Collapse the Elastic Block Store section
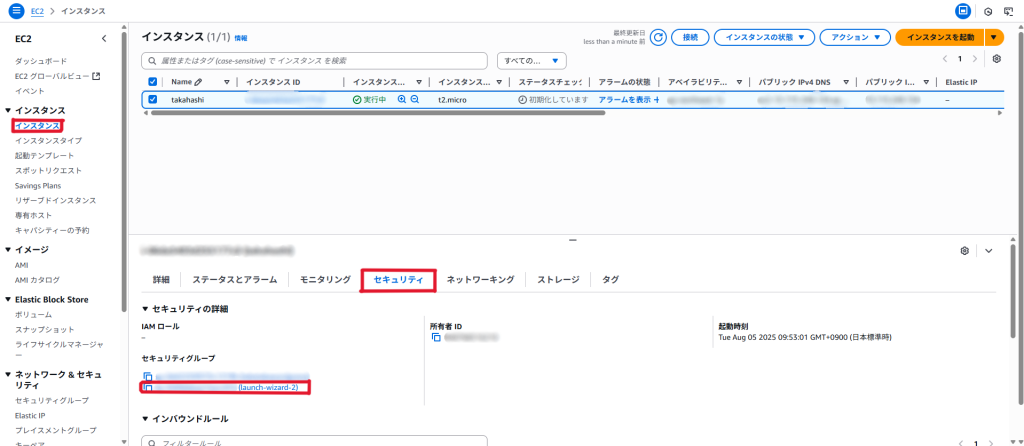 8,300
